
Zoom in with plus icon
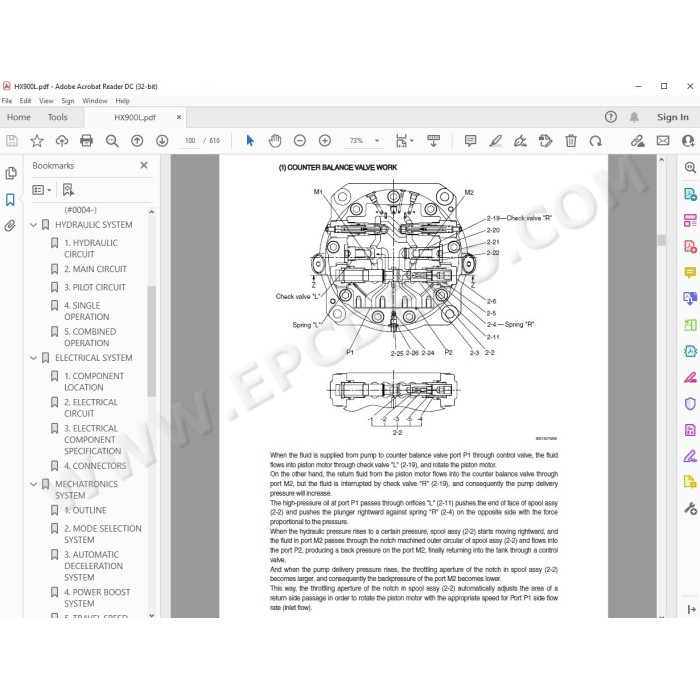(325, 141)
